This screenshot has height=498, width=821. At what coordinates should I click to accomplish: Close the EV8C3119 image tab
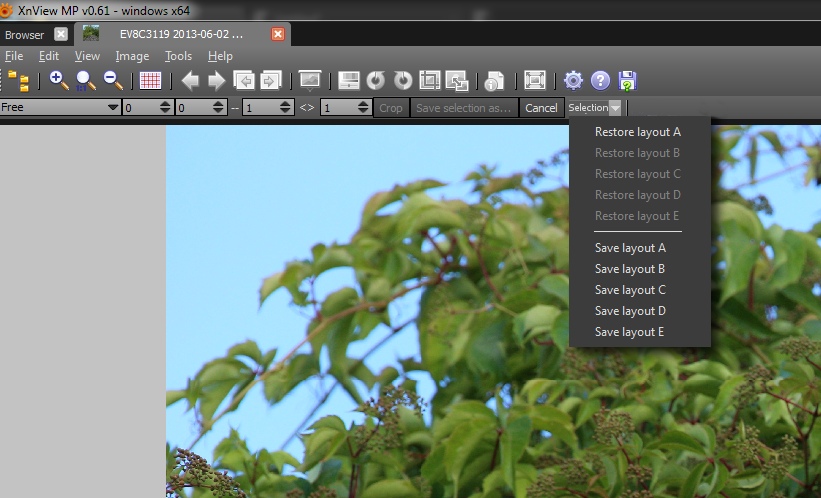click(x=278, y=34)
